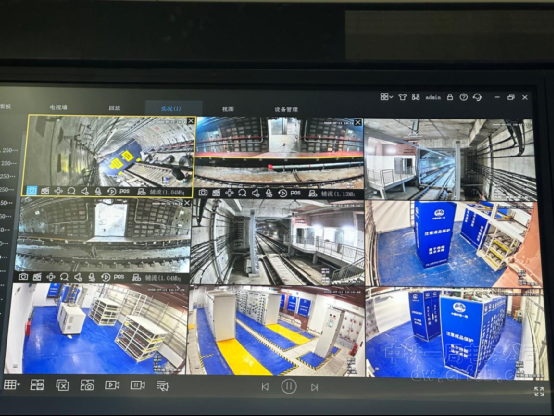
Task: Toggle PTZ control on first camera toolbar
Action: (58, 191)
